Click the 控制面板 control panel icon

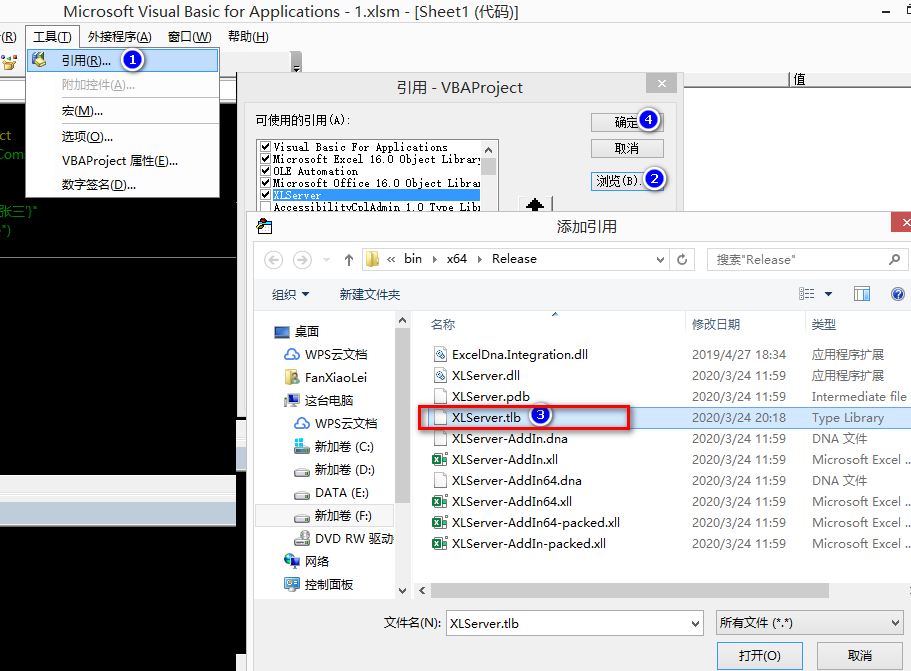pos(292,584)
